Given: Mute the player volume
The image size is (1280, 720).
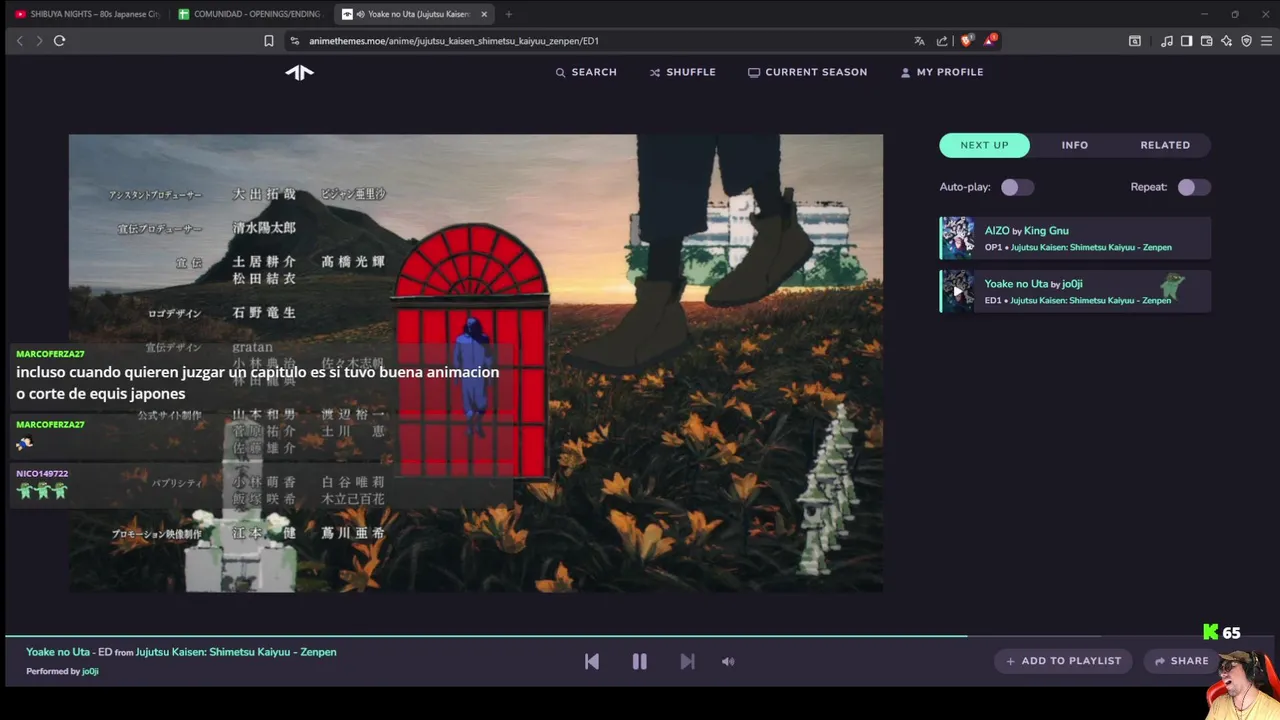Looking at the screenshot, I should 728,661.
